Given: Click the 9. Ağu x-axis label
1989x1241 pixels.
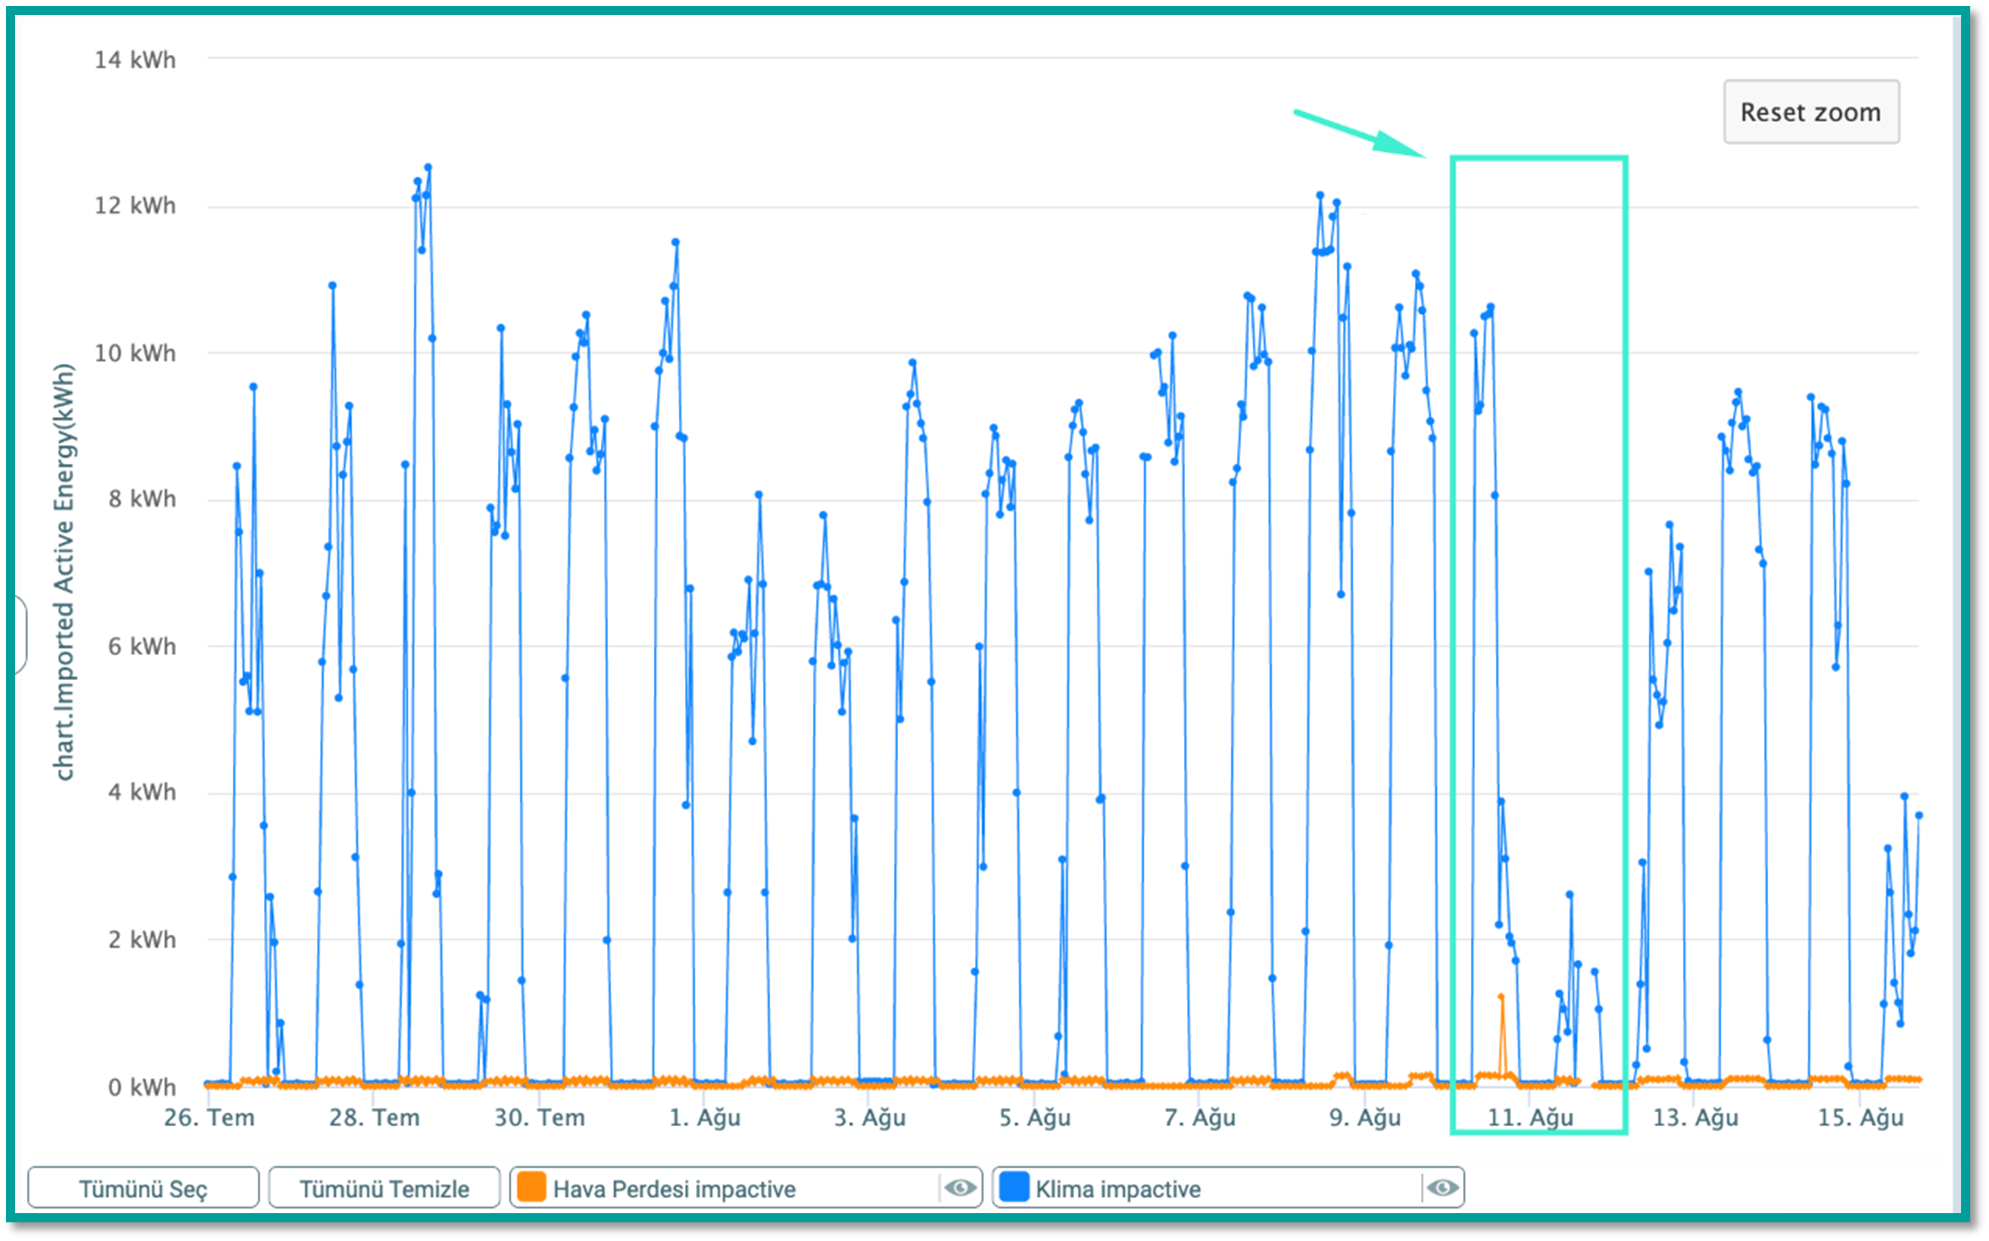Looking at the screenshot, I should click(1365, 1117).
